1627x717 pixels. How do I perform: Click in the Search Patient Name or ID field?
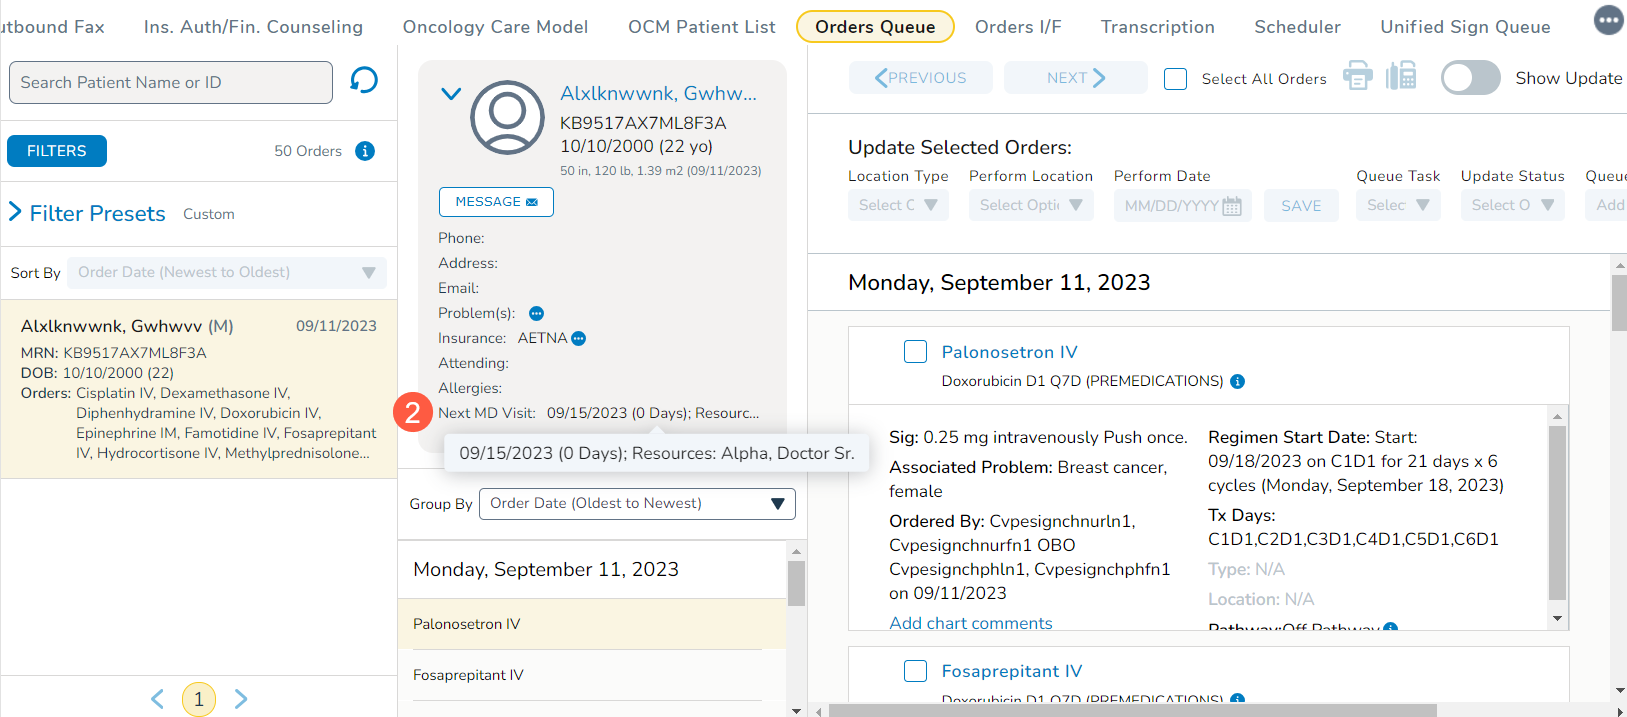pyautogui.click(x=170, y=82)
